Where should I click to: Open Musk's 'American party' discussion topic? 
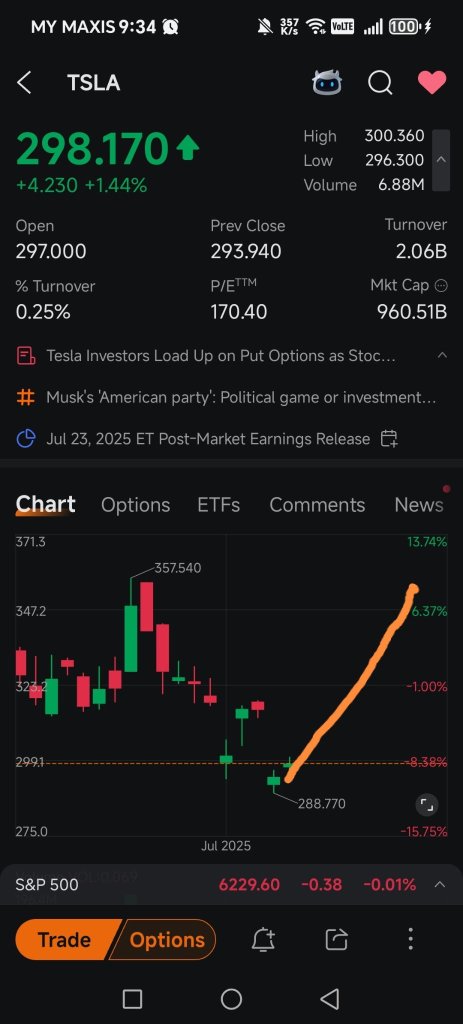coord(241,397)
